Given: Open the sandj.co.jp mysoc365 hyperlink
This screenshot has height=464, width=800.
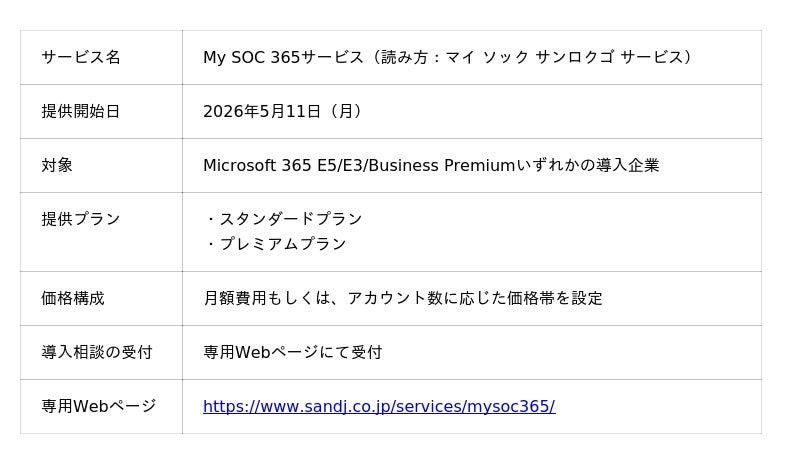Looking at the screenshot, I should 378,406.
